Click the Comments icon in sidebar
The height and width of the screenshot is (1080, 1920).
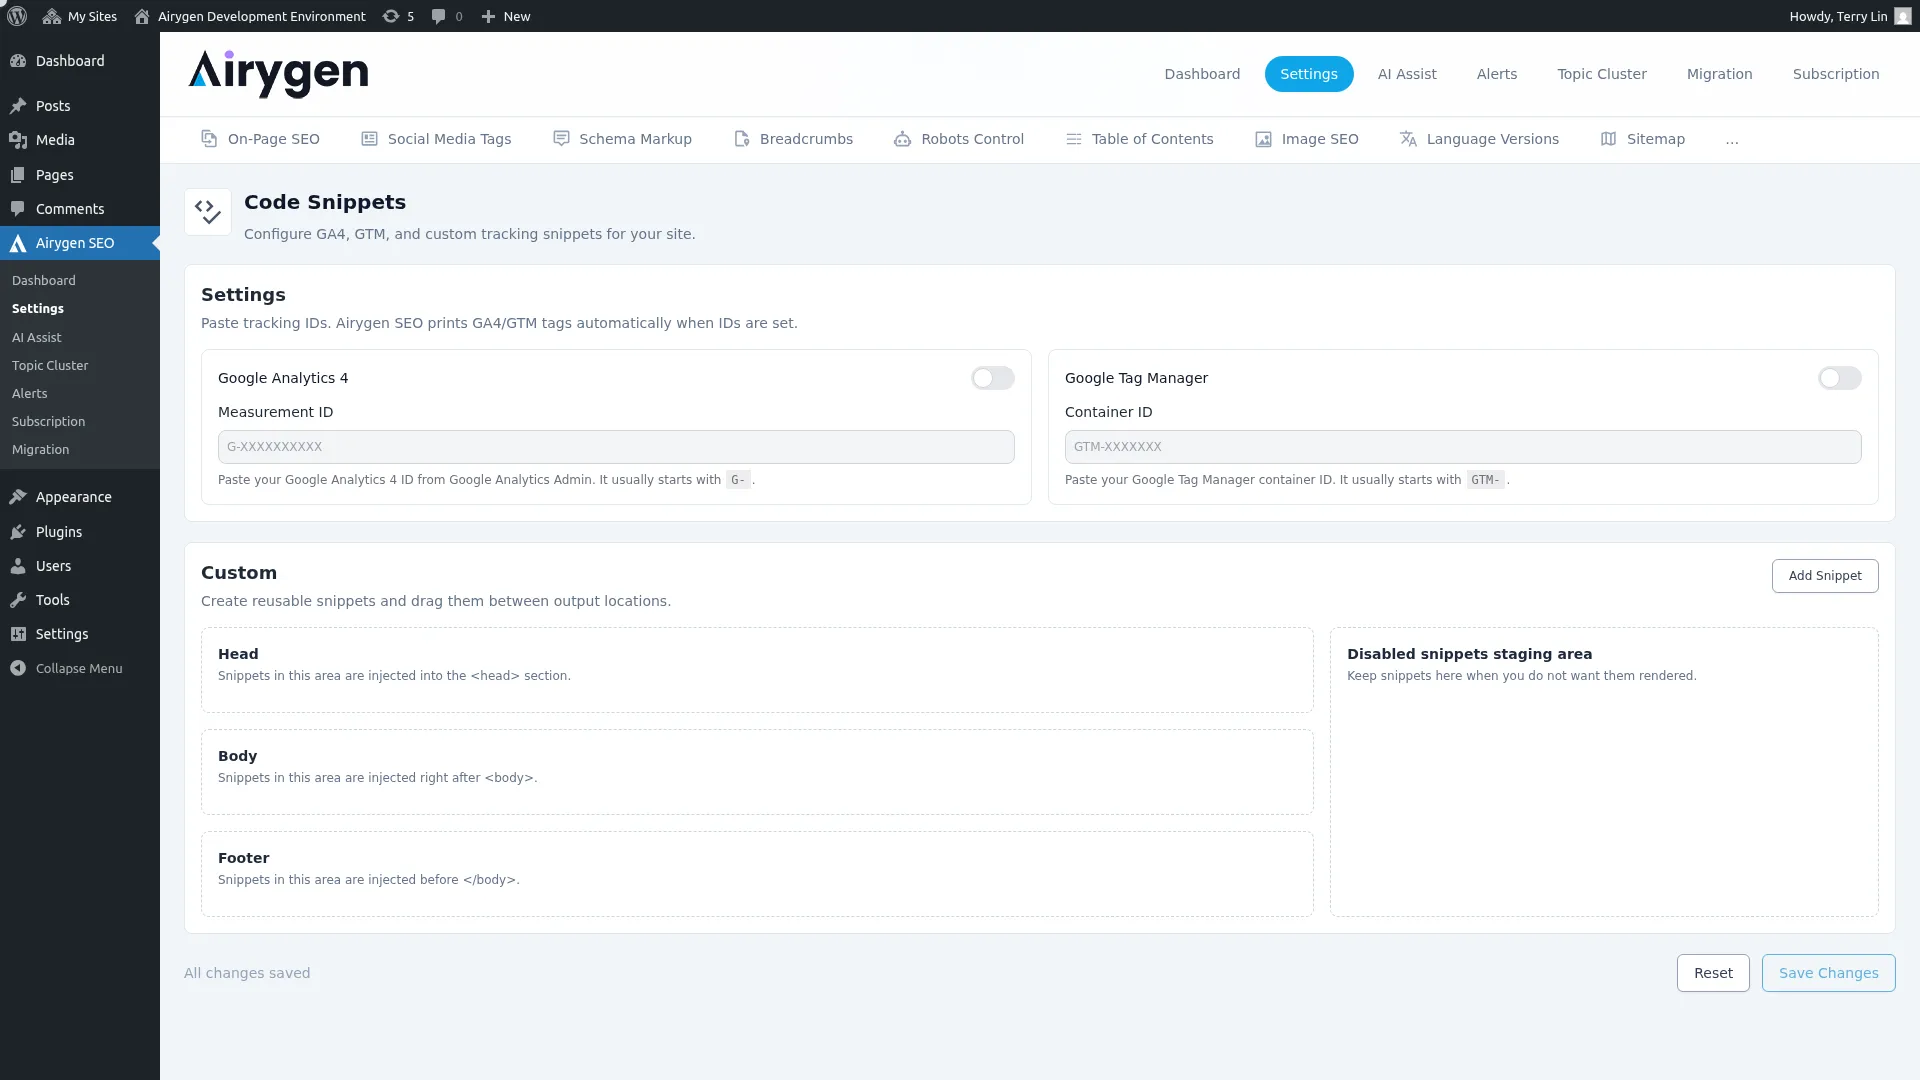point(18,209)
